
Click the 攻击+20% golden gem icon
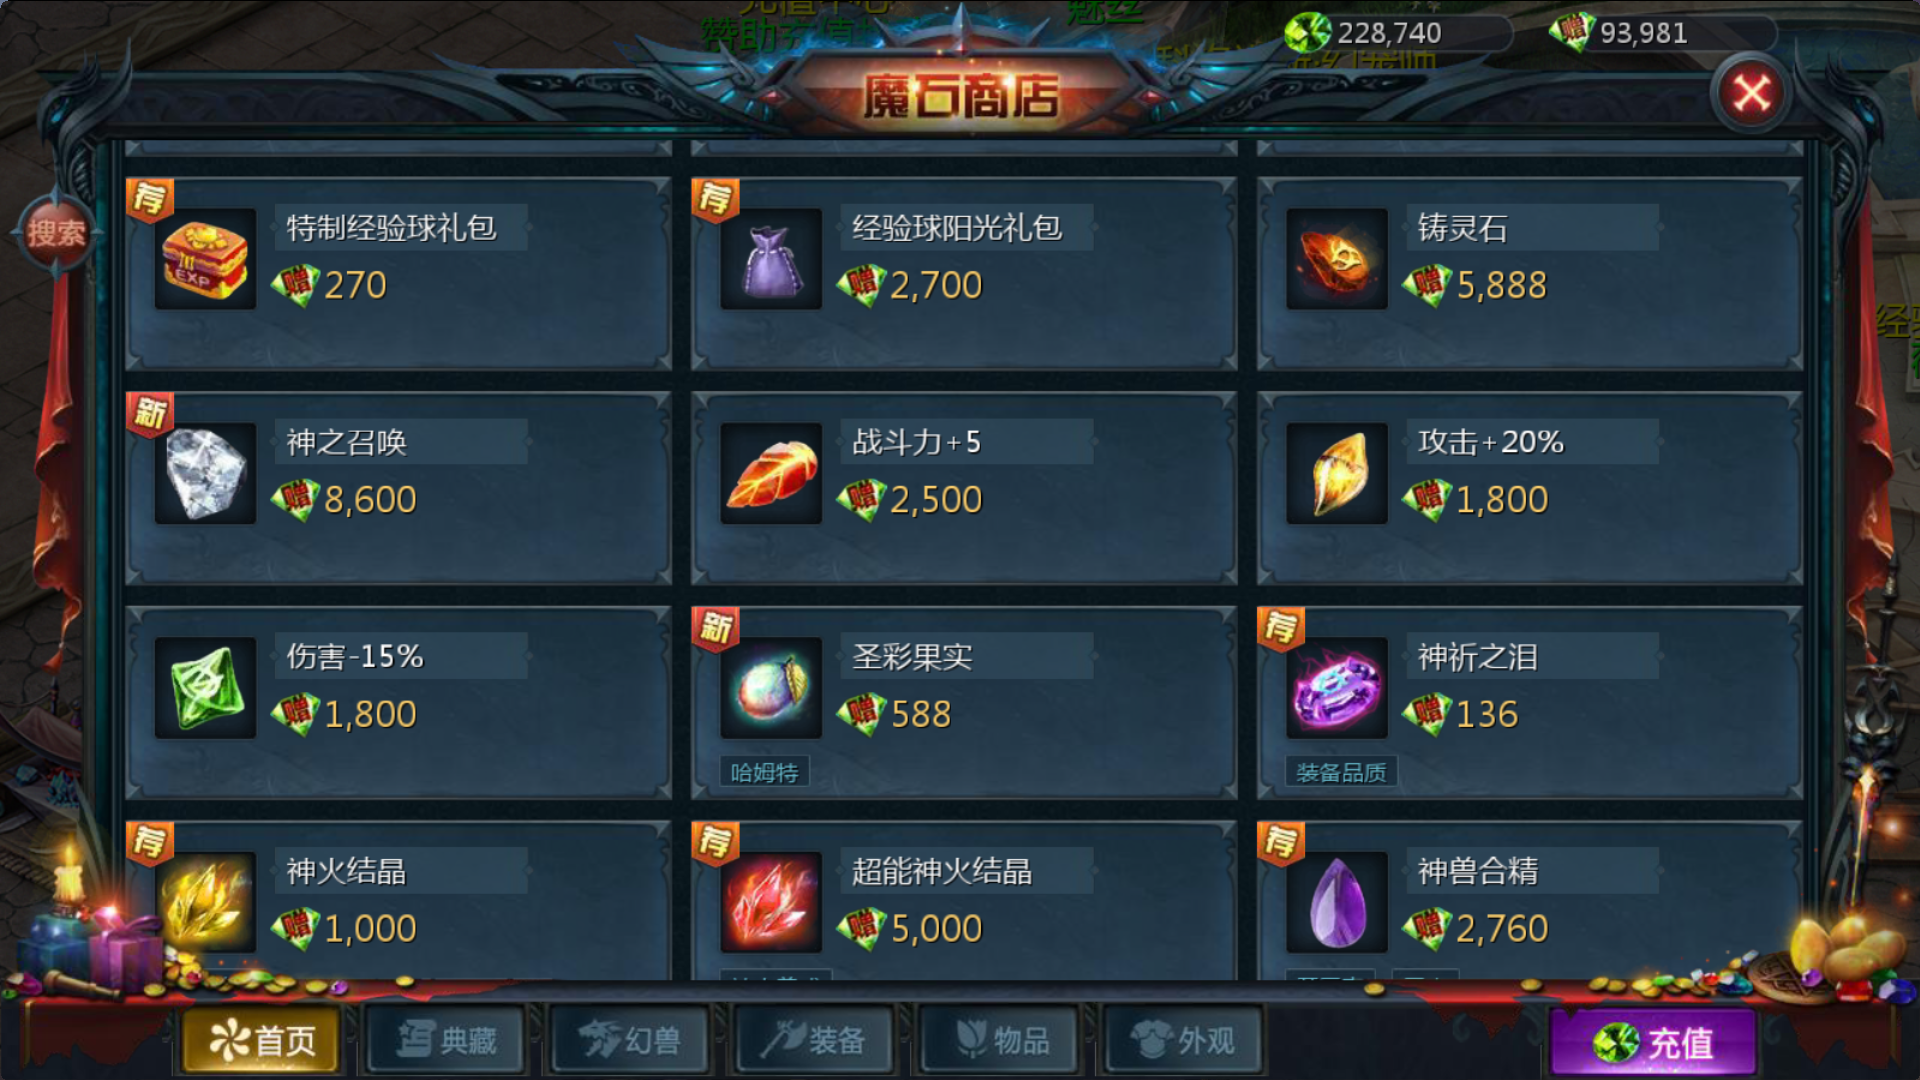[1337, 473]
